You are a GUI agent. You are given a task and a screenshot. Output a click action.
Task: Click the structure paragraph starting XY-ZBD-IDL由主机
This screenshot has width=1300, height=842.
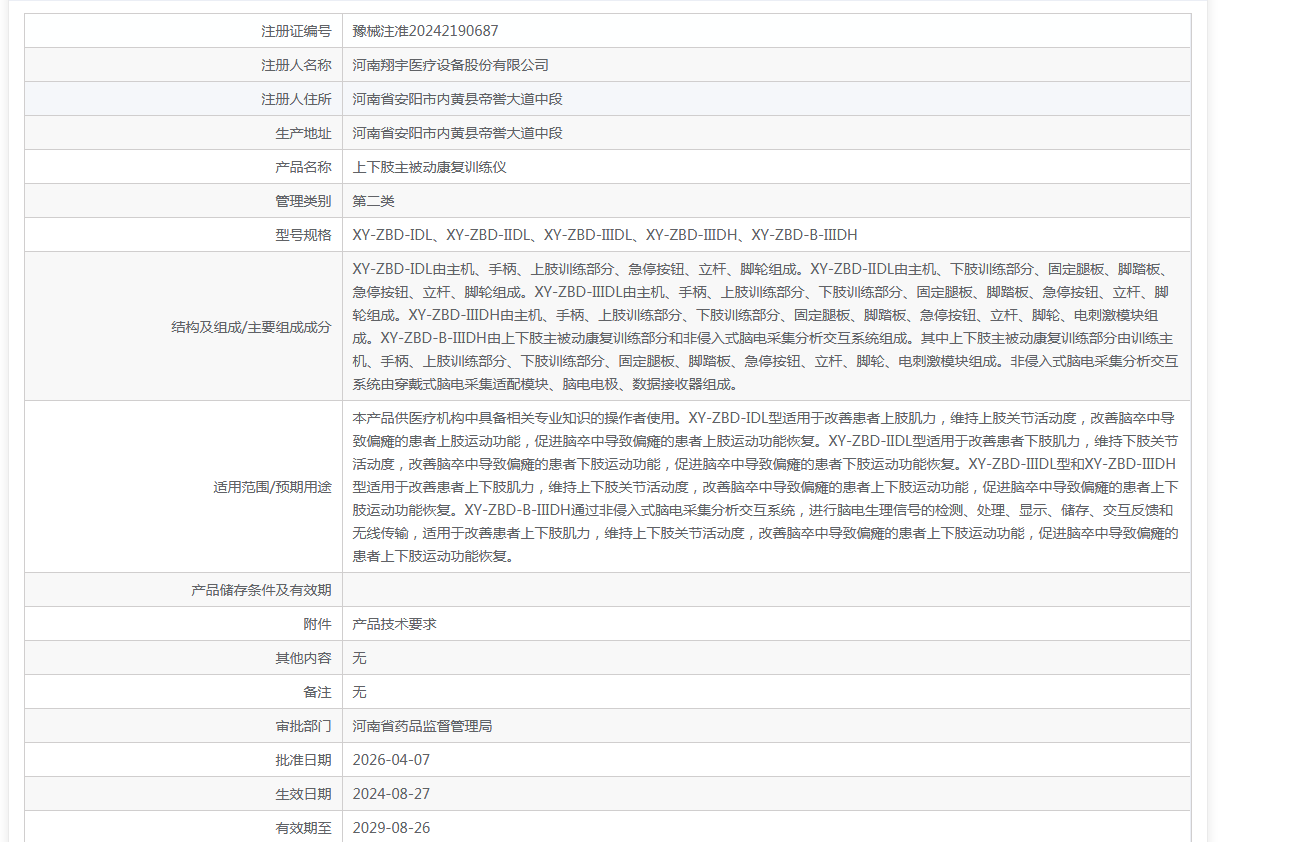[x=766, y=326]
